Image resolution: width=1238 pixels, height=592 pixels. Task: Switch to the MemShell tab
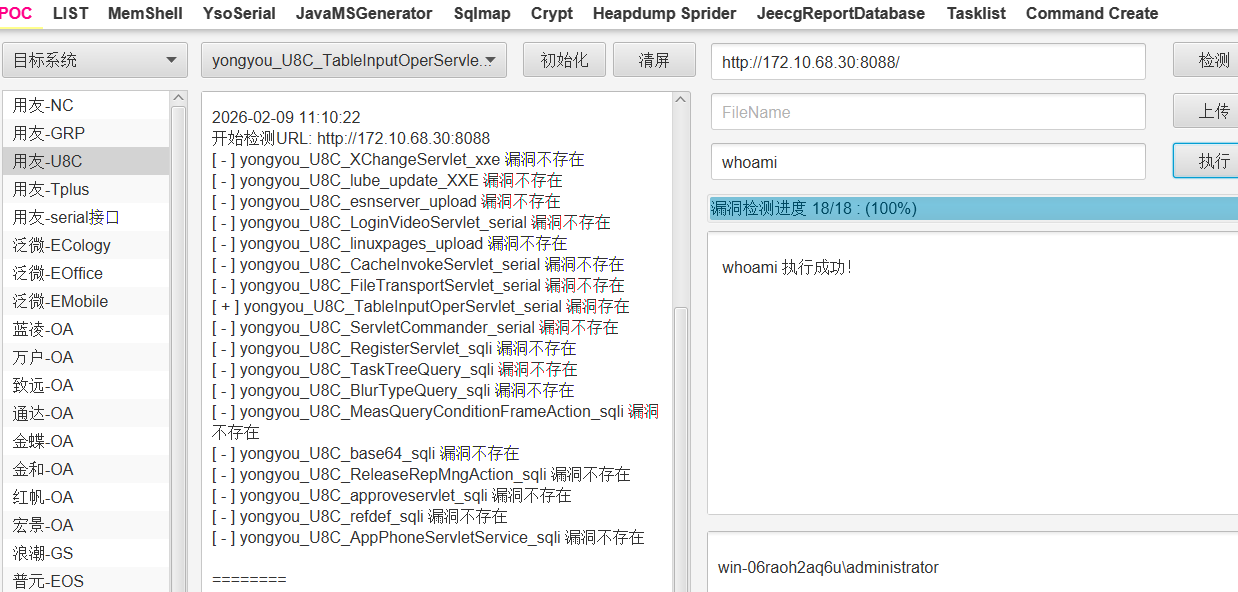pos(145,13)
